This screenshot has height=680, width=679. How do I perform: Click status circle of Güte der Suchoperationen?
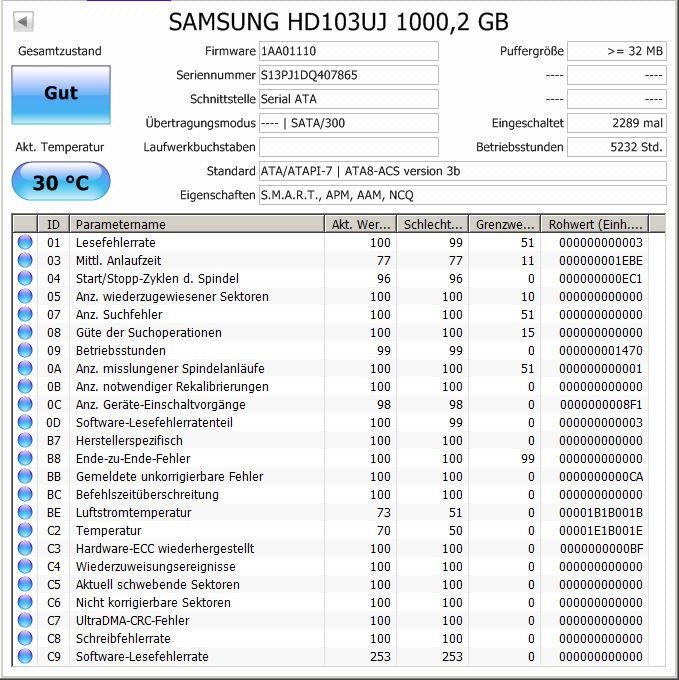point(25,332)
